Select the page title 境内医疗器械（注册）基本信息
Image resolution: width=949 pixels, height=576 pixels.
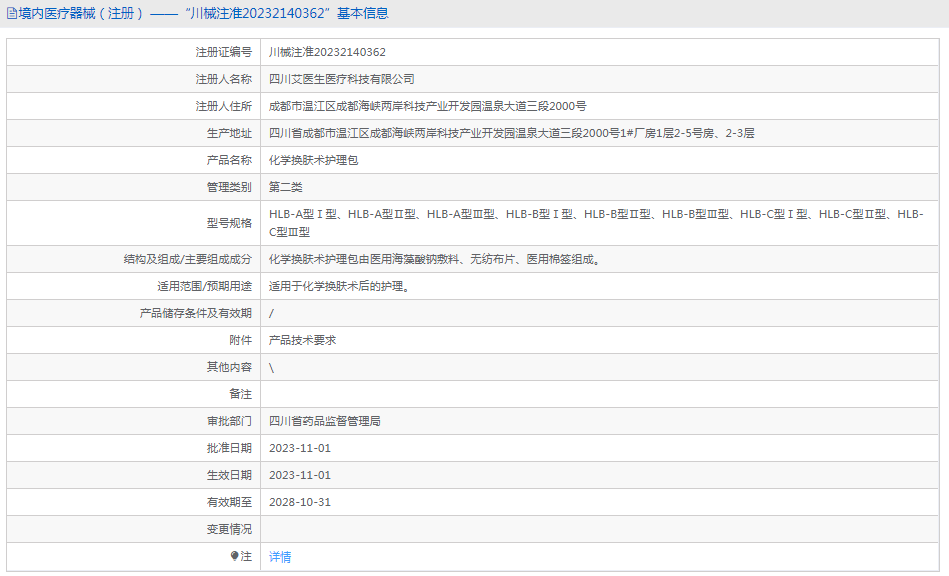click(203, 13)
